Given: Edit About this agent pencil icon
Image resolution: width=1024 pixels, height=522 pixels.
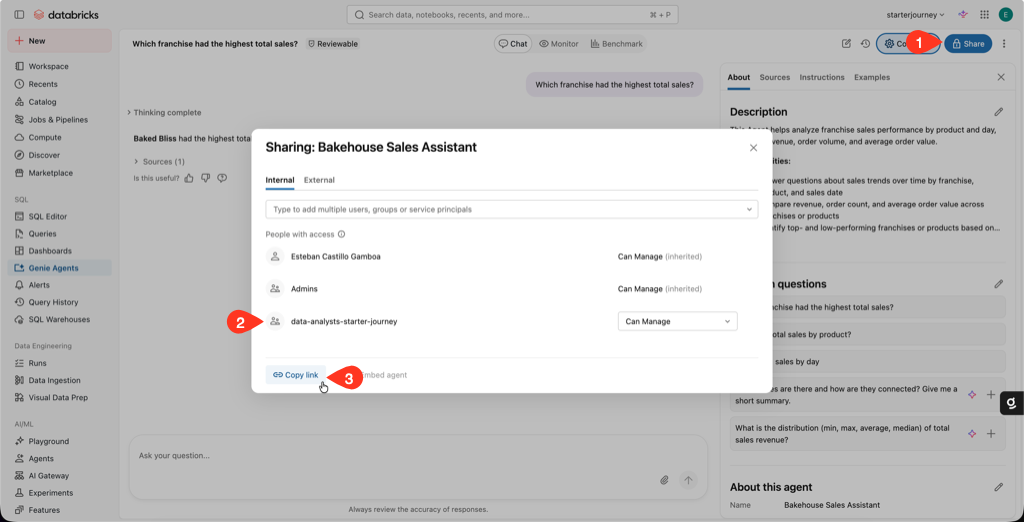Looking at the screenshot, I should click(999, 487).
